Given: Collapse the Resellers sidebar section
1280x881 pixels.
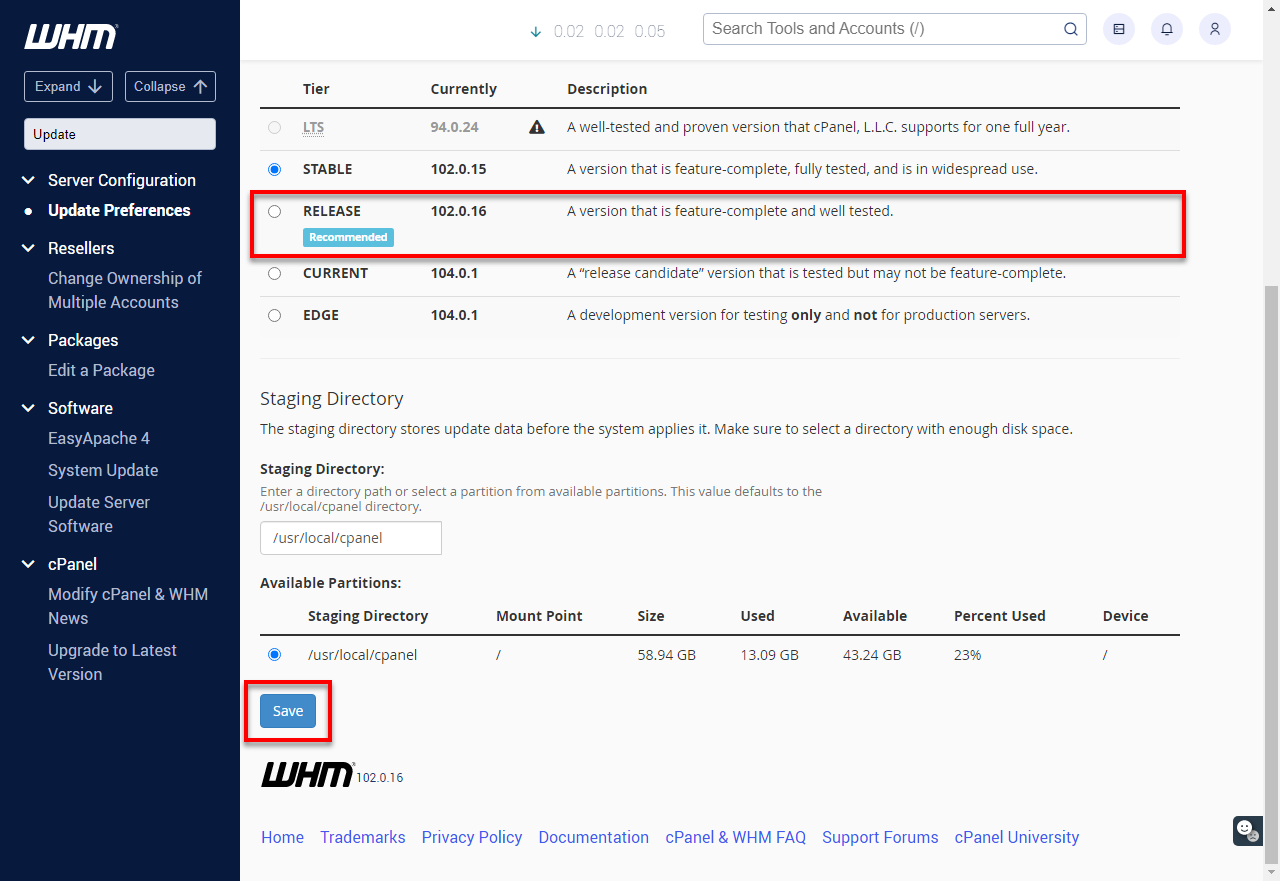Looking at the screenshot, I should tap(28, 248).
